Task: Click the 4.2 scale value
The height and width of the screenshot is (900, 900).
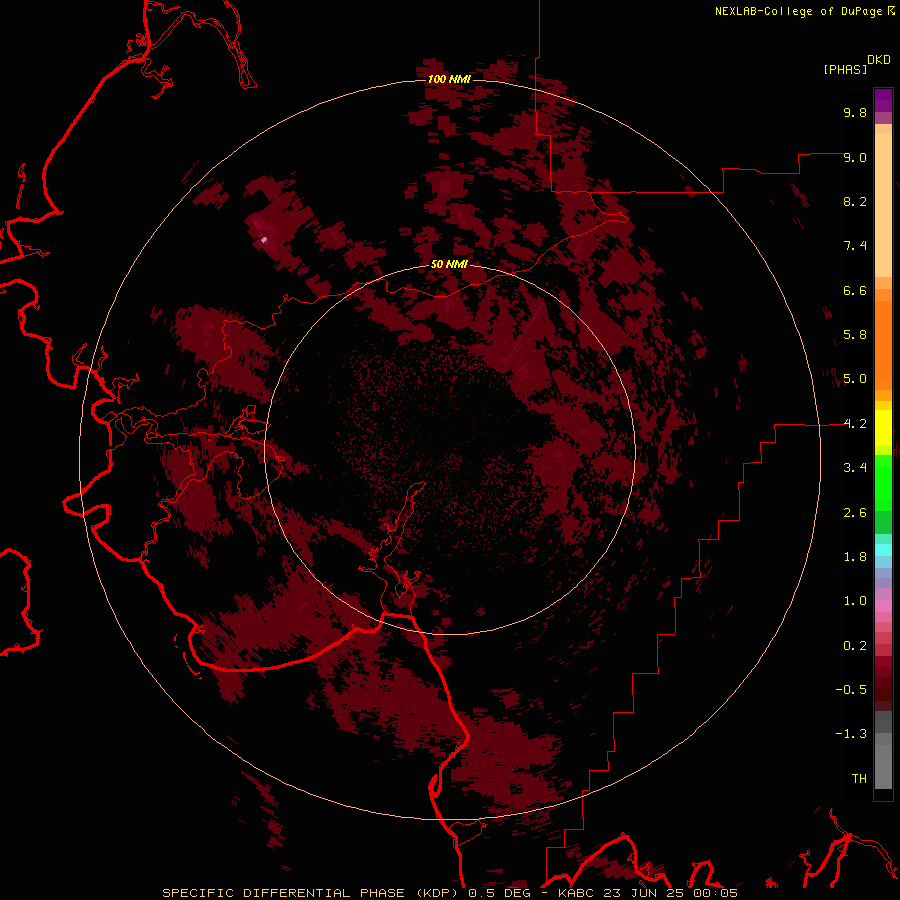Action: (855, 424)
